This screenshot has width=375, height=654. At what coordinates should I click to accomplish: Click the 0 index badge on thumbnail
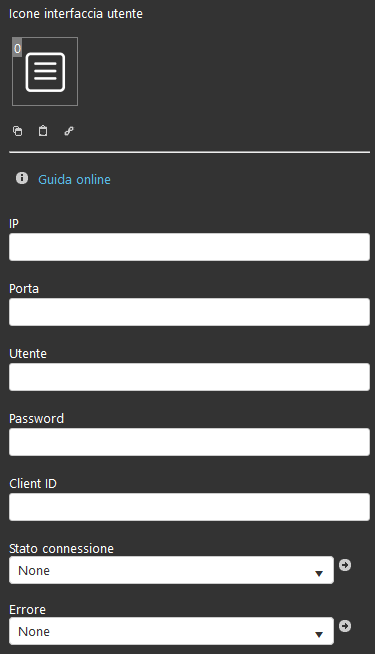[17, 48]
